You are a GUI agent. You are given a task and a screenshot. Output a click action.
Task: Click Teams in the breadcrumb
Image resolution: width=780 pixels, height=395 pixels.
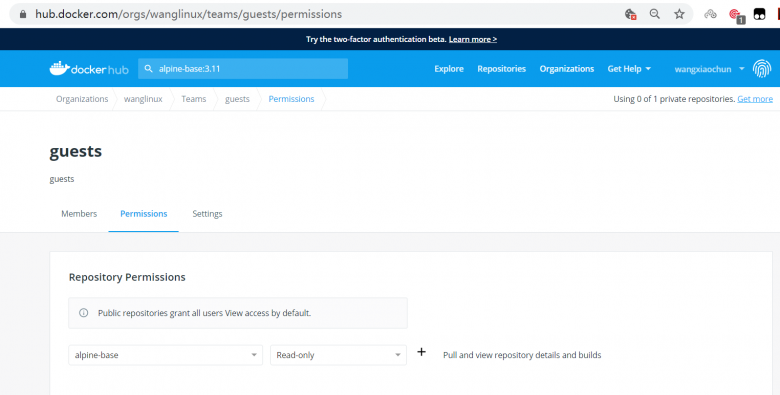(x=194, y=99)
